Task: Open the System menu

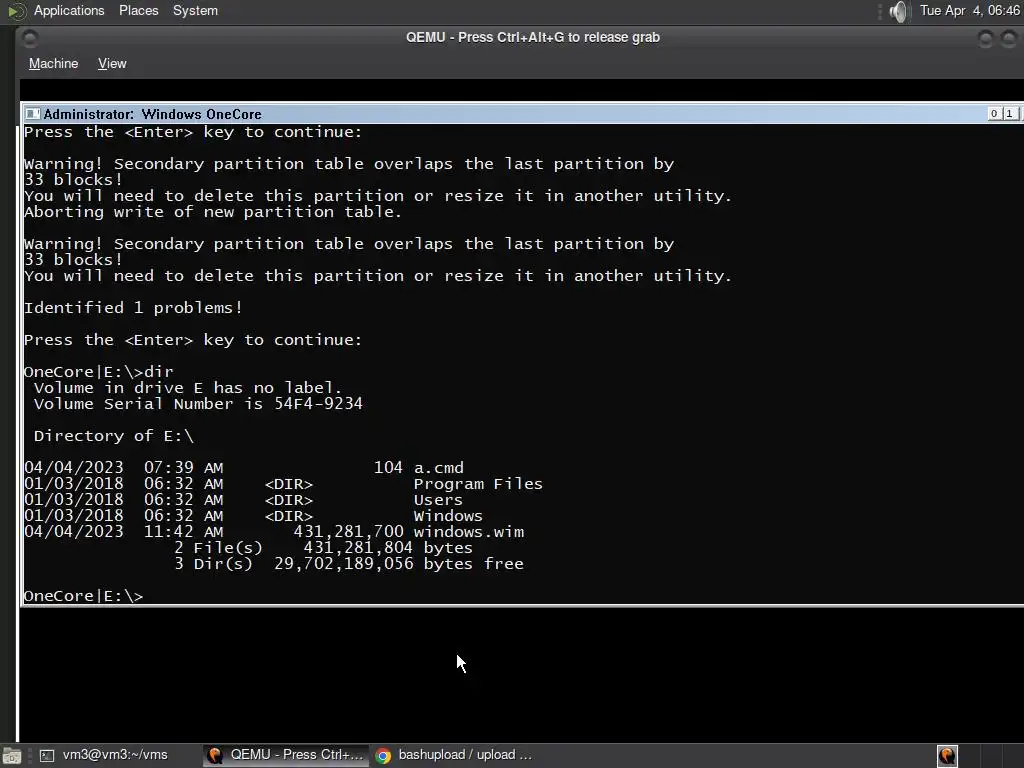Action: point(195,10)
